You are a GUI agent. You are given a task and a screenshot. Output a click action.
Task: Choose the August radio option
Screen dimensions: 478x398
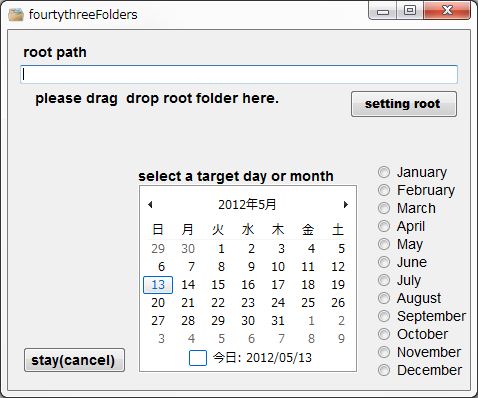point(384,298)
